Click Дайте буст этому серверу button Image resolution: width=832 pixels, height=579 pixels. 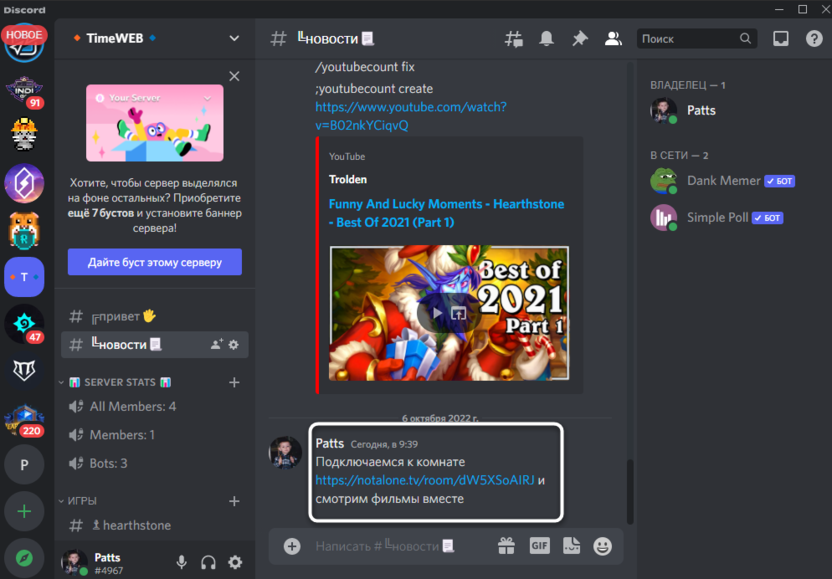(x=154, y=262)
